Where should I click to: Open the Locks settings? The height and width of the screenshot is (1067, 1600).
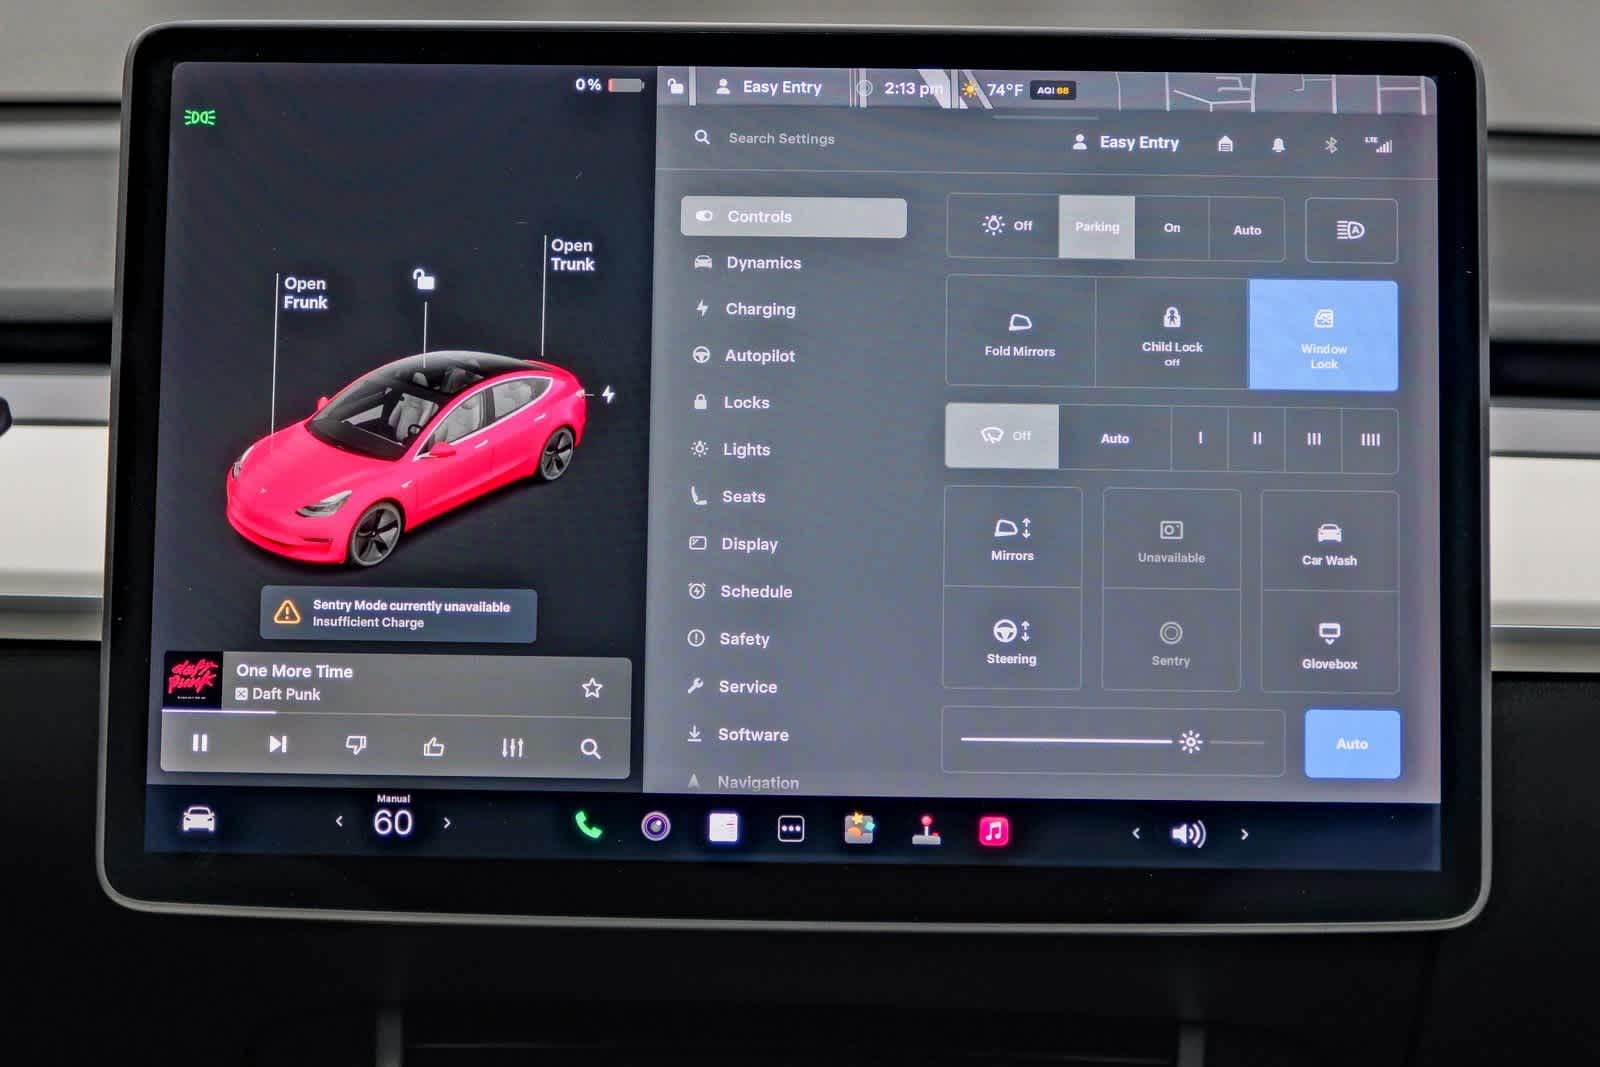click(731, 402)
